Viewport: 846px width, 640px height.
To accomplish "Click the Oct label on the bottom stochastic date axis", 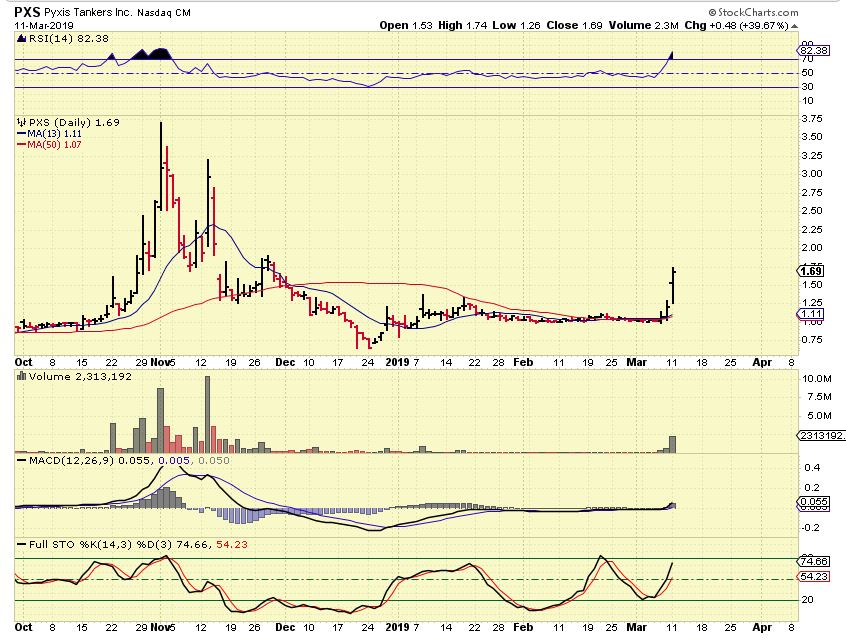I will (23, 627).
